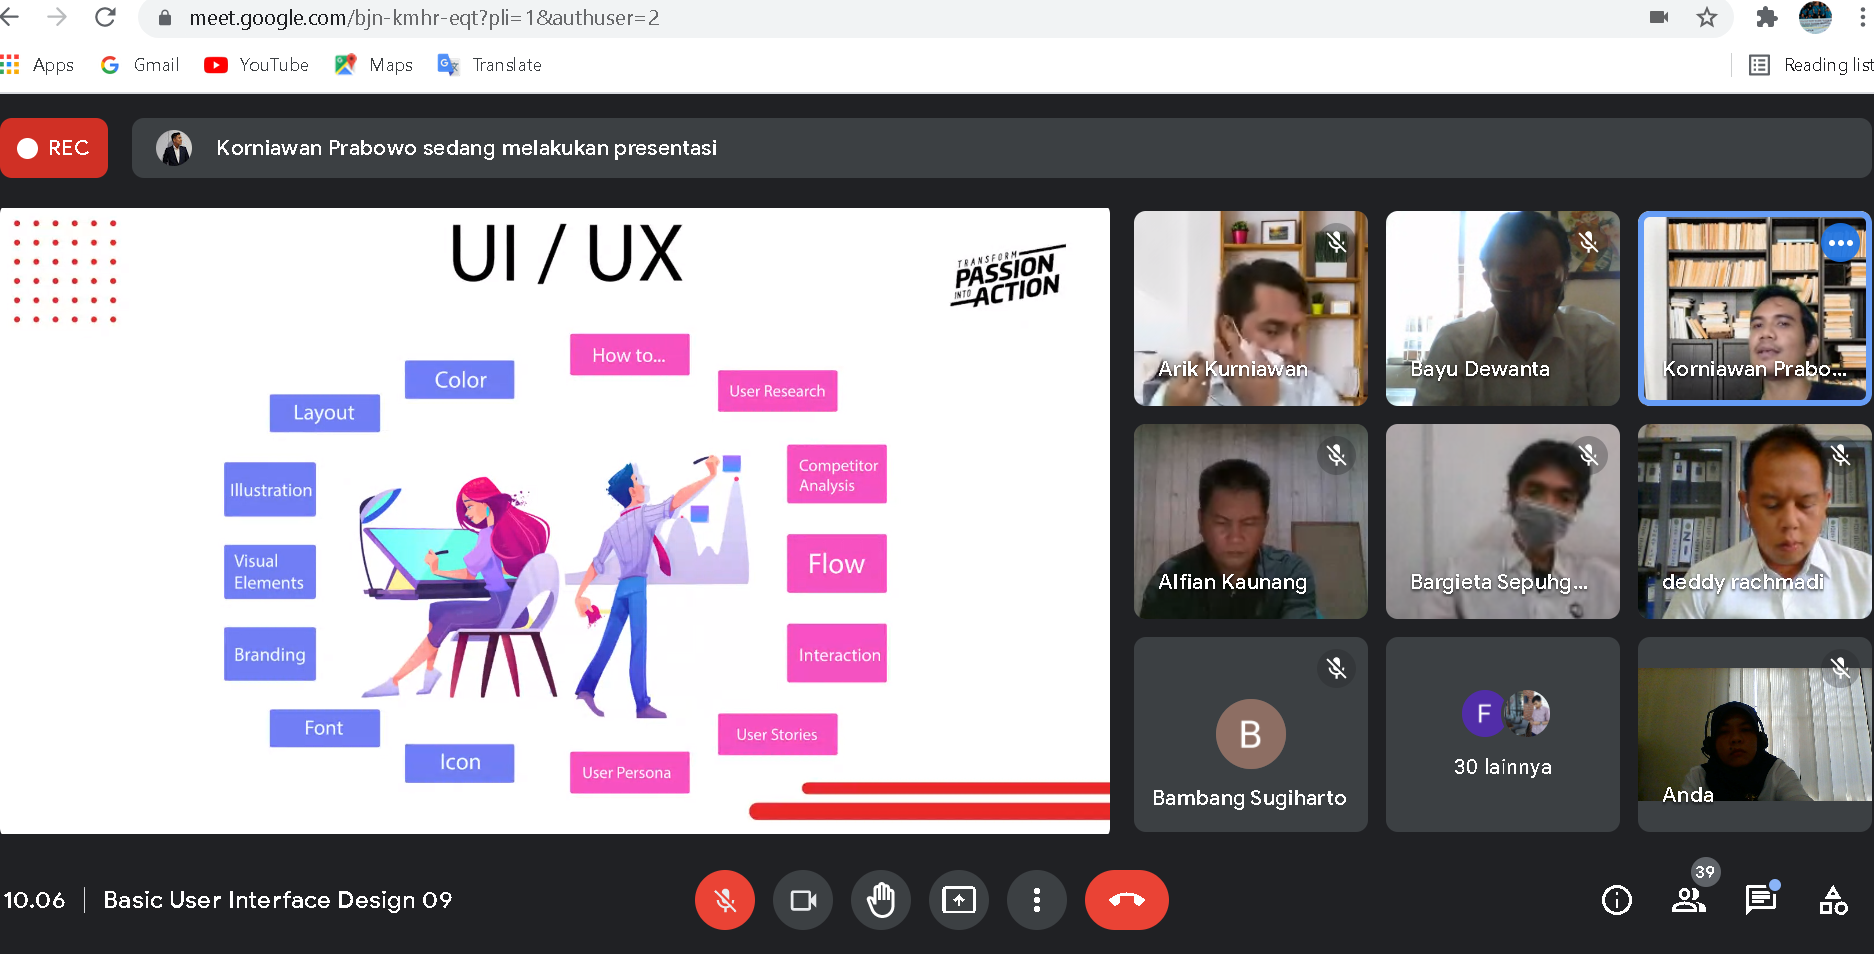1874x954 pixels.
Task: Raise hand using the hand icon
Action: click(881, 900)
